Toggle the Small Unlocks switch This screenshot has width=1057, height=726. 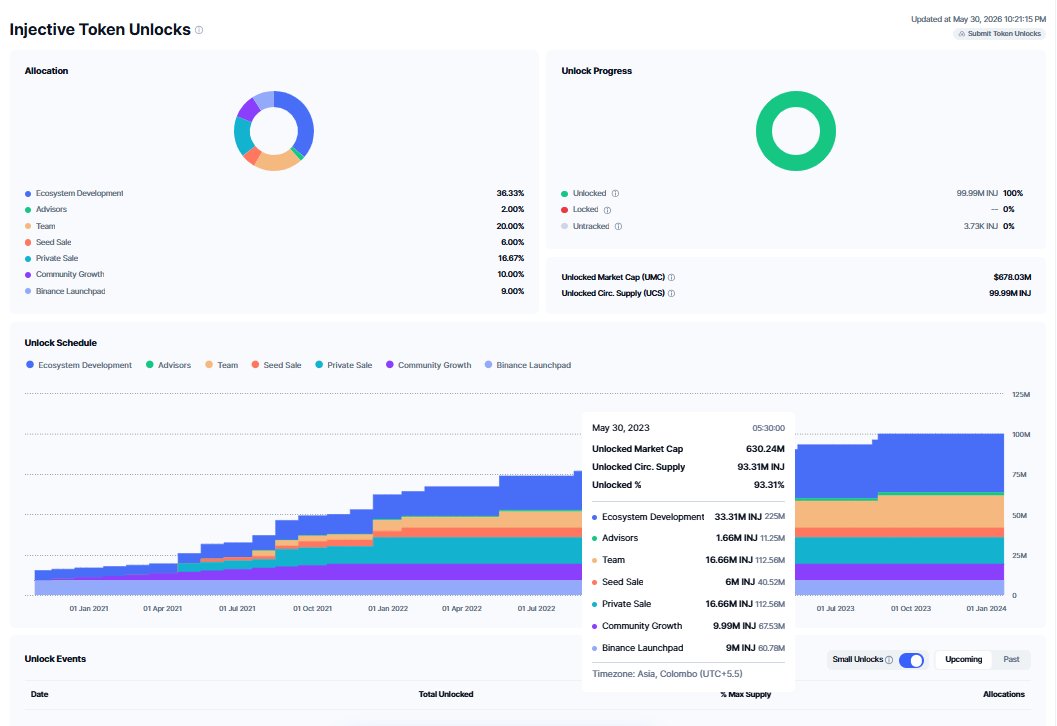(x=911, y=660)
